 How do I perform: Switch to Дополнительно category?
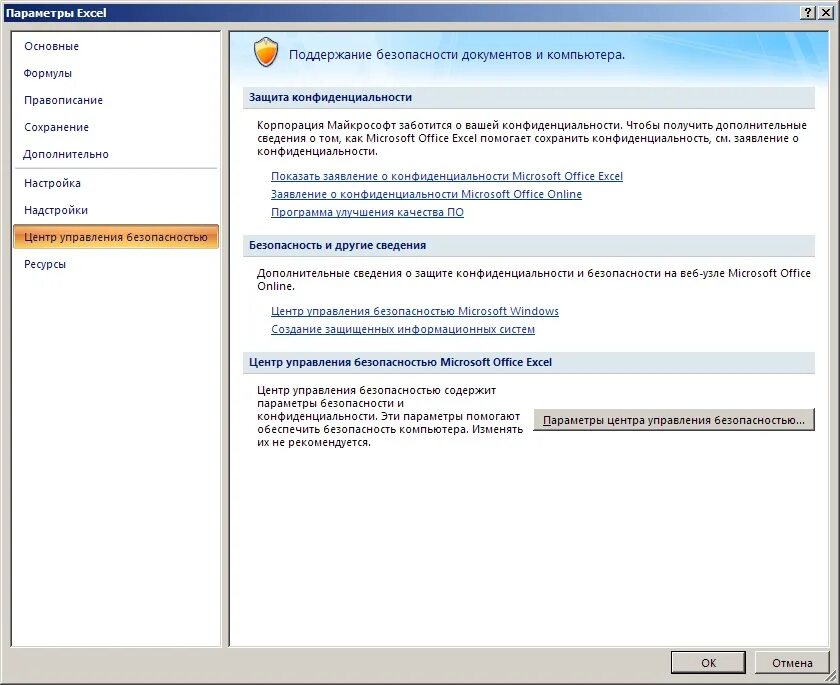coord(115,154)
